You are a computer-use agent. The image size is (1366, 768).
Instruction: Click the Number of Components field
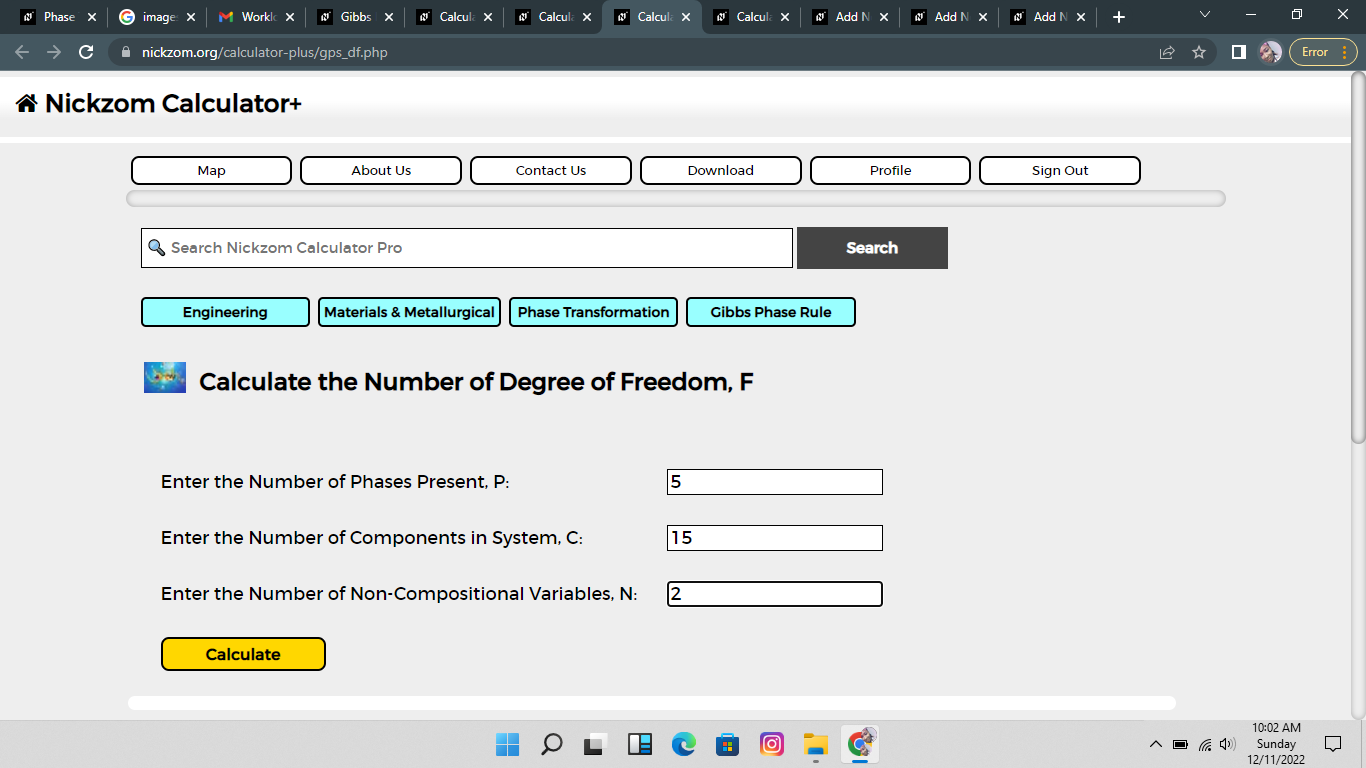(x=775, y=538)
